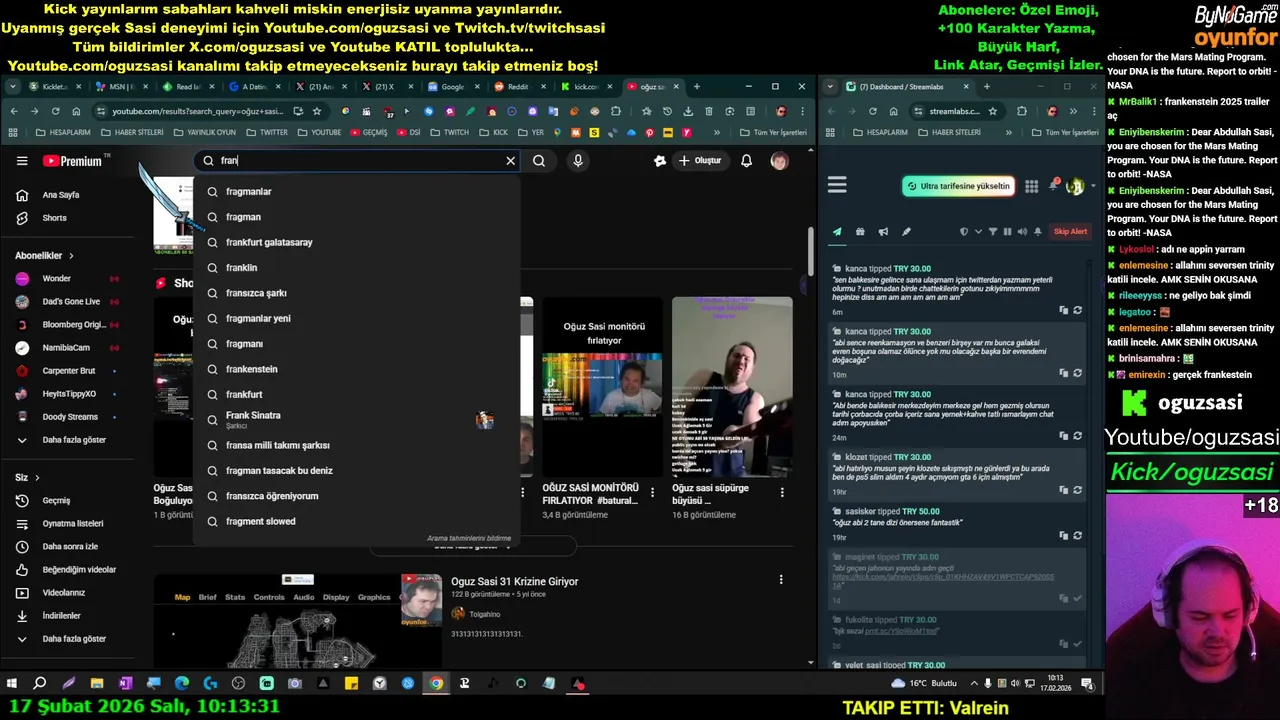Click Ultra tarifesine yükseltin button

tap(959, 186)
